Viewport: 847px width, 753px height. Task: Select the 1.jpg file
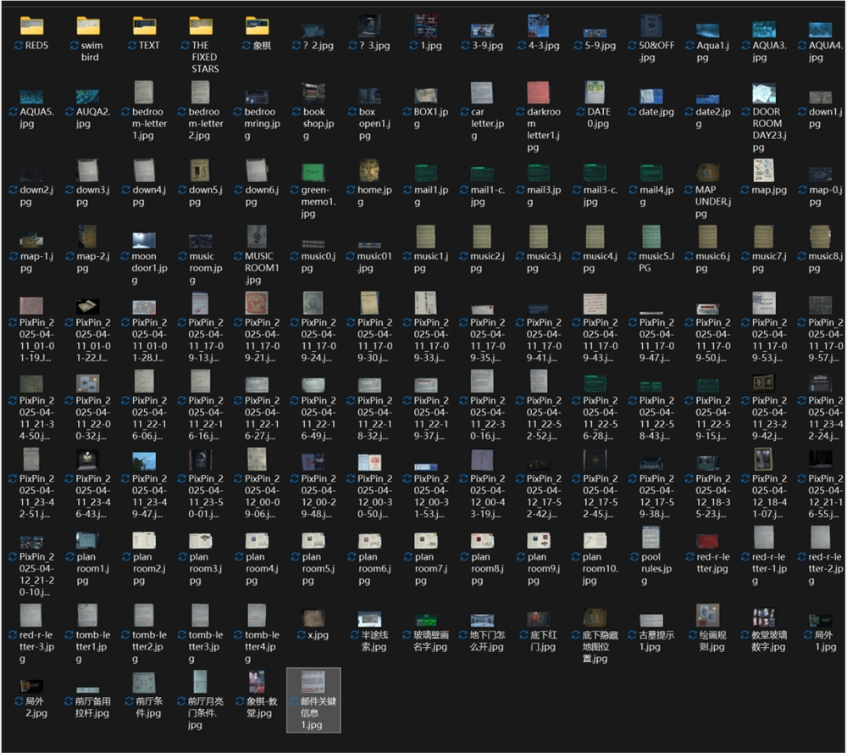pyautogui.click(x=426, y=33)
